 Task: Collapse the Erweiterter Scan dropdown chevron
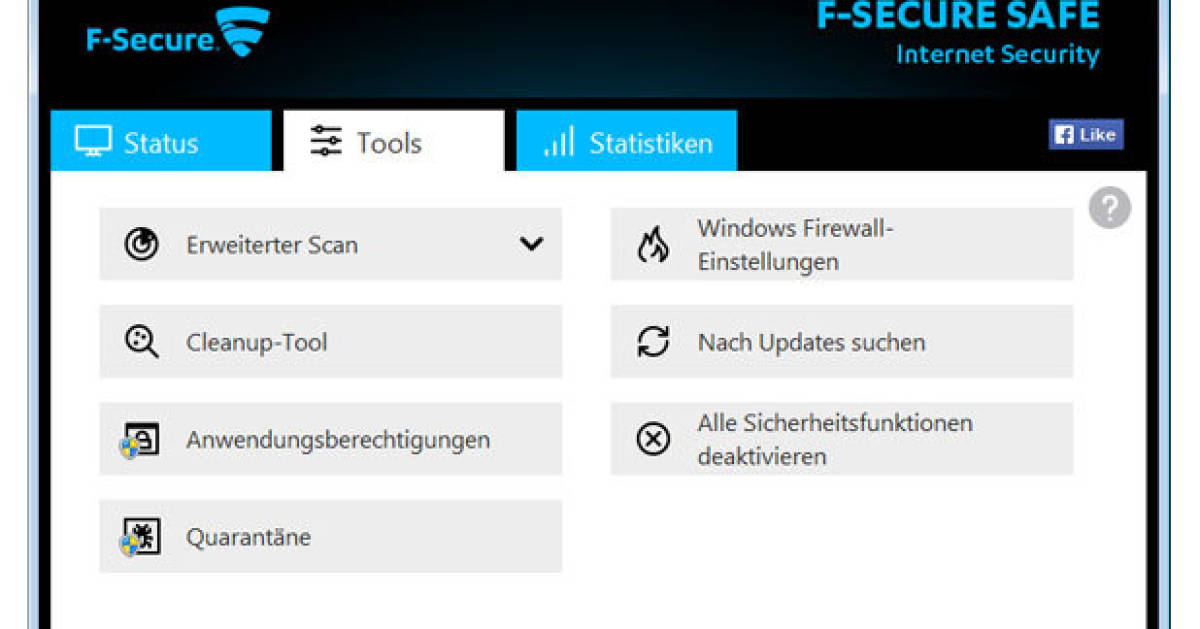[x=532, y=243]
